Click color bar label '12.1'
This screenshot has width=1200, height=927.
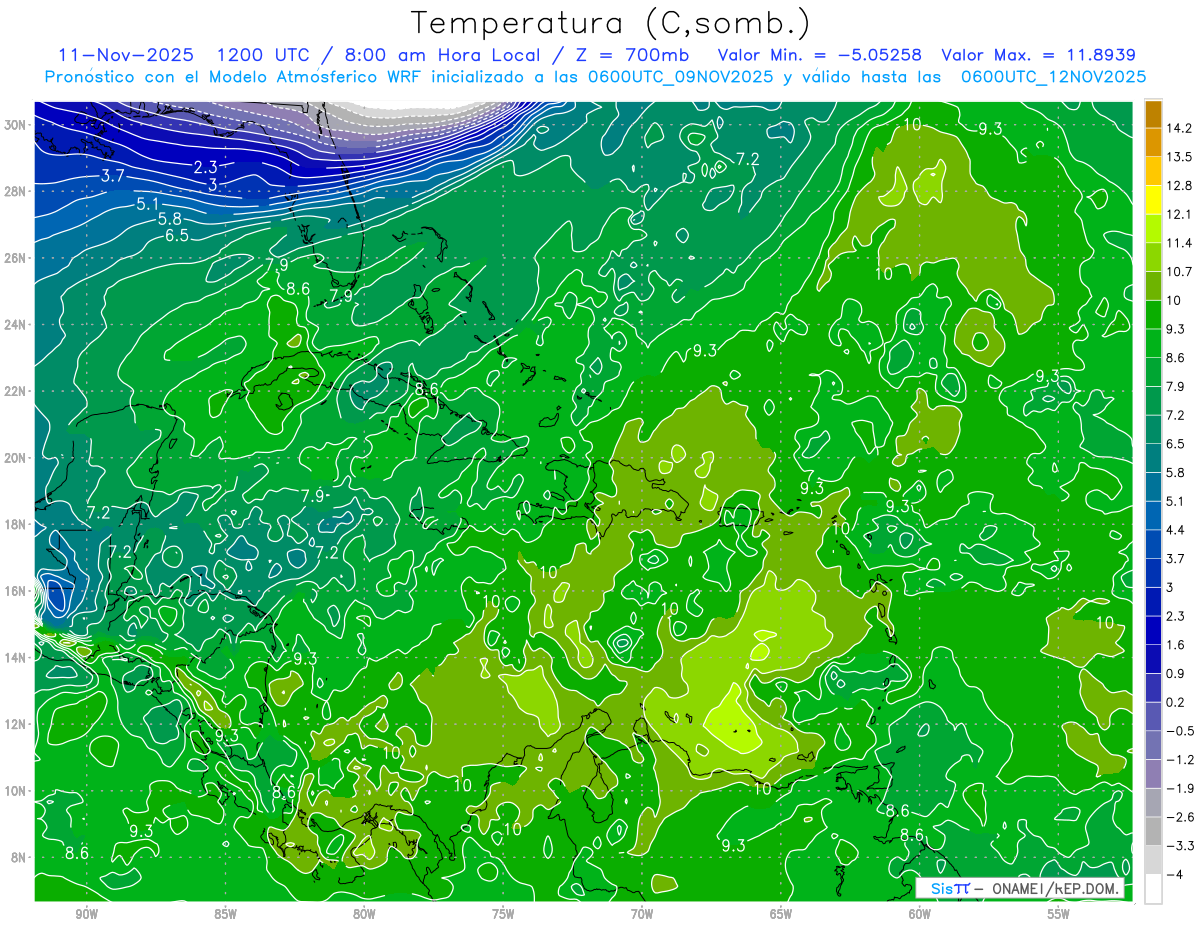[x=1180, y=214]
